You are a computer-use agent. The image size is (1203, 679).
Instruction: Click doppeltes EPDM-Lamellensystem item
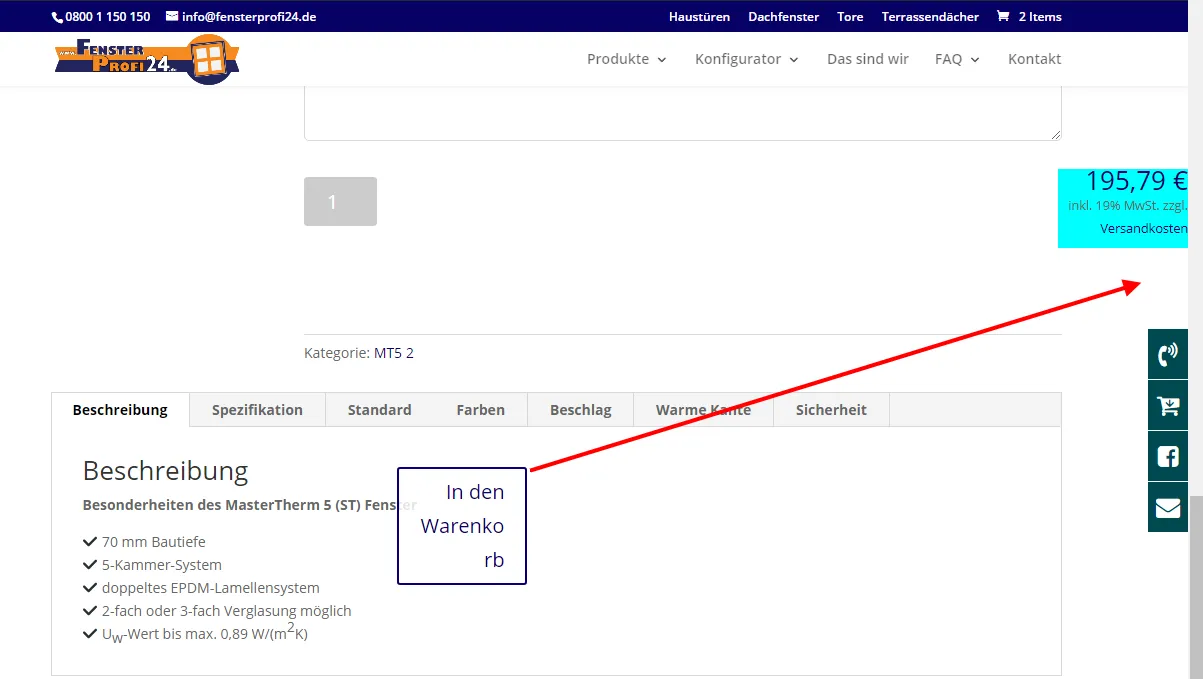click(x=210, y=588)
